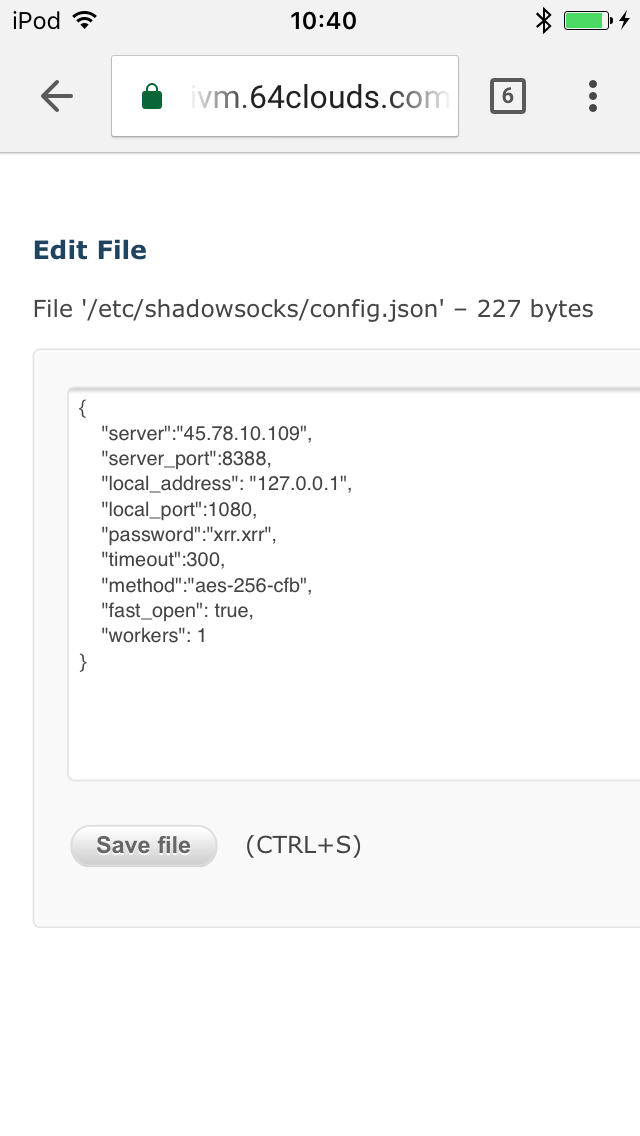Tap the Edit File heading
The height and width of the screenshot is (1136, 640).
pyautogui.click(x=90, y=250)
